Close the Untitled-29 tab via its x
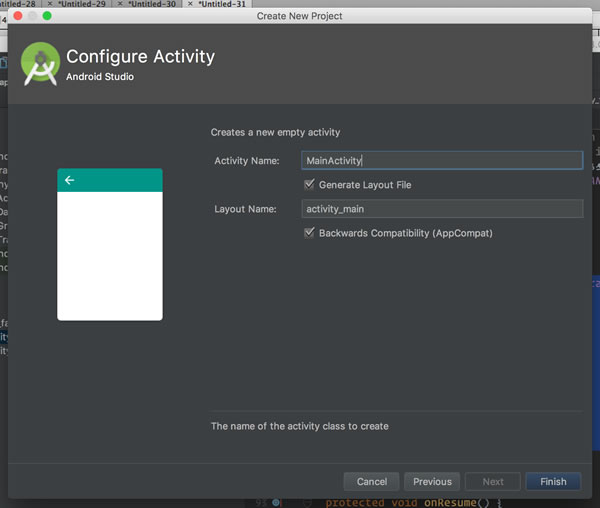Image resolution: width=600 pixels, height=508 pixels. [50, 4]
